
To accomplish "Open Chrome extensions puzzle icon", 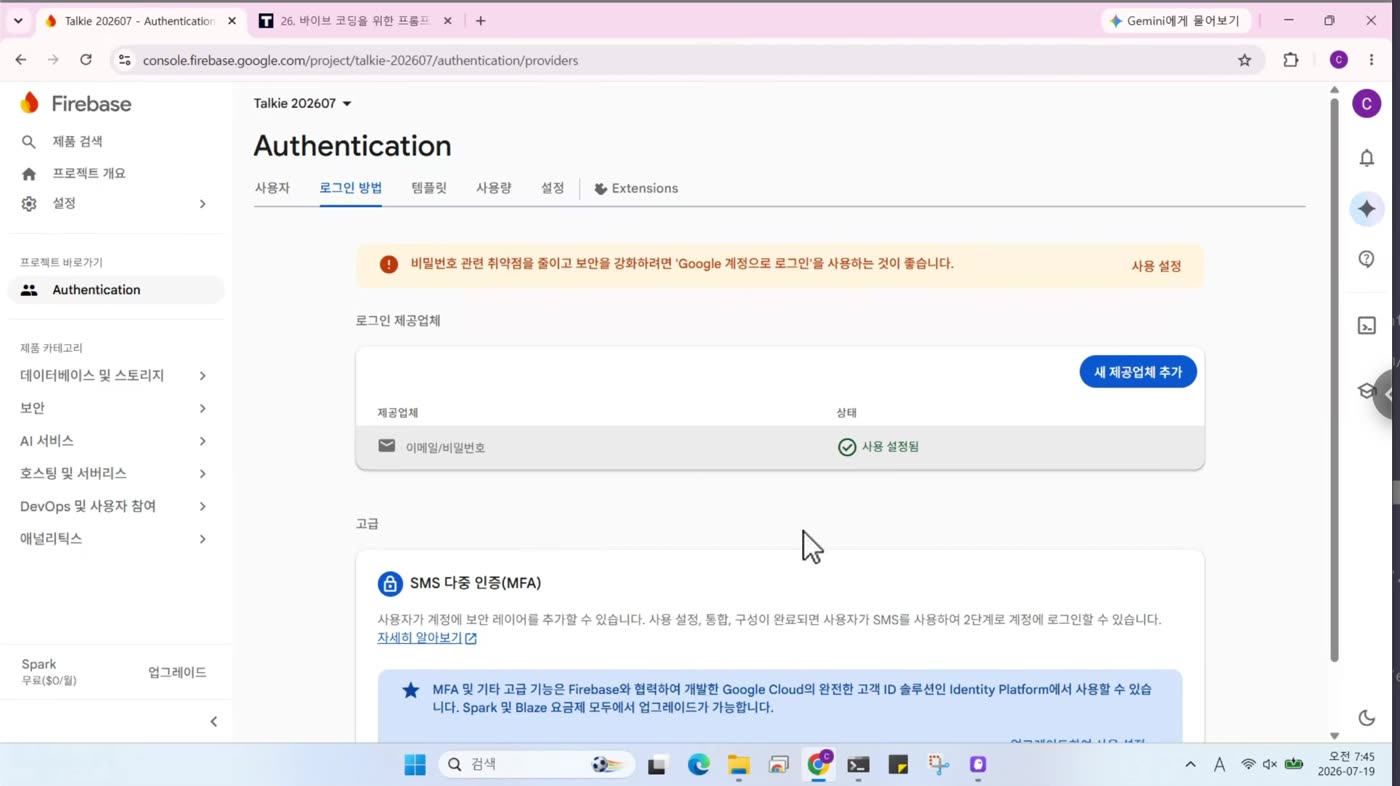I will point(1291,60).
